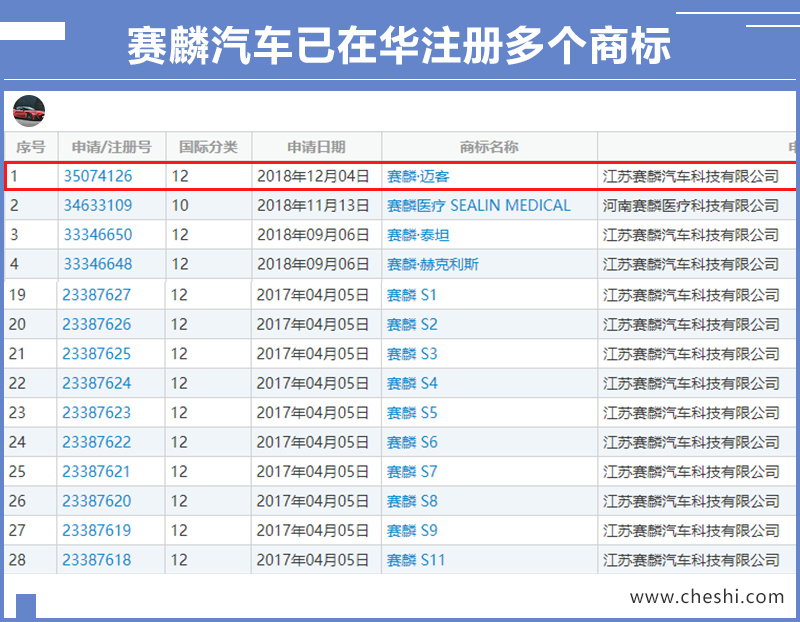This screenshot has width=800, height=622.
Task: Open the 赛麟 S7 trademark link
Action: tap(412, 471)
